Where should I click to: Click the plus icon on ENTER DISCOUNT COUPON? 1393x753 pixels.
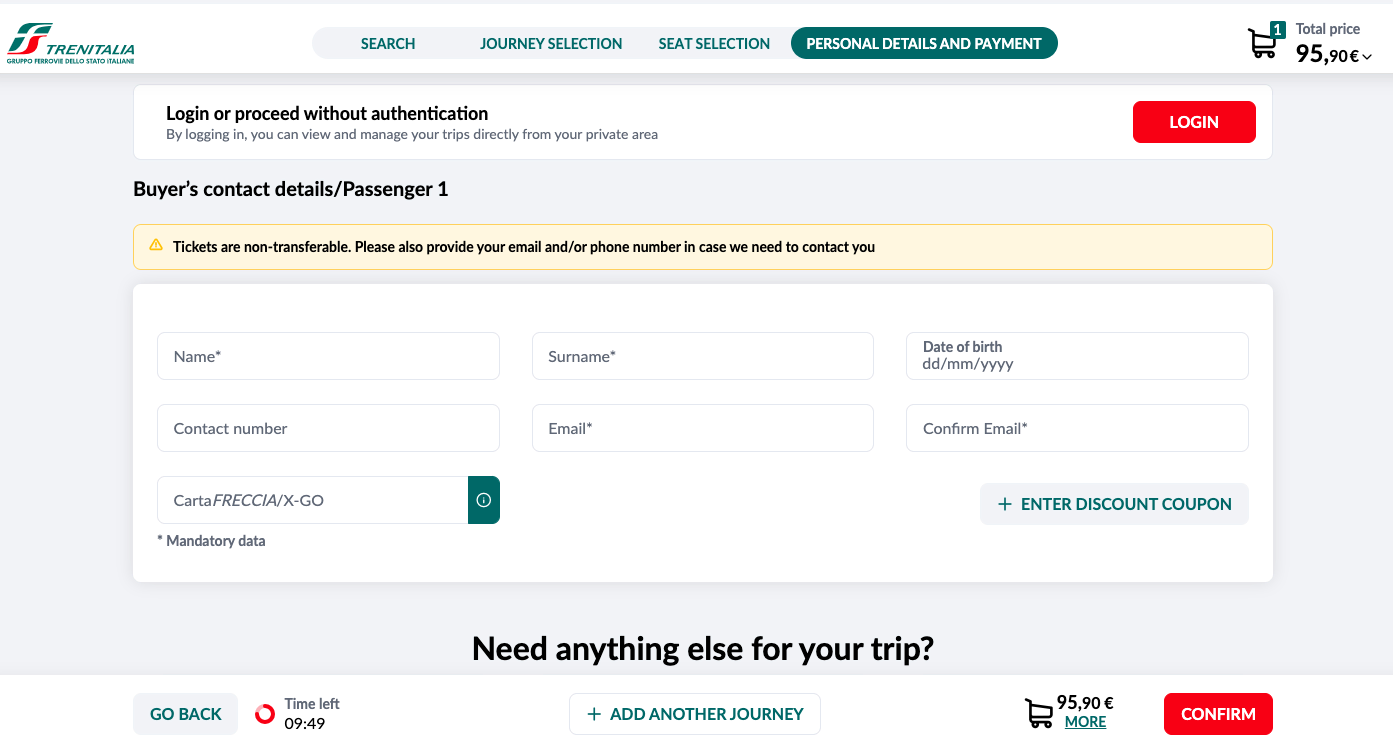pos(1004,504)
